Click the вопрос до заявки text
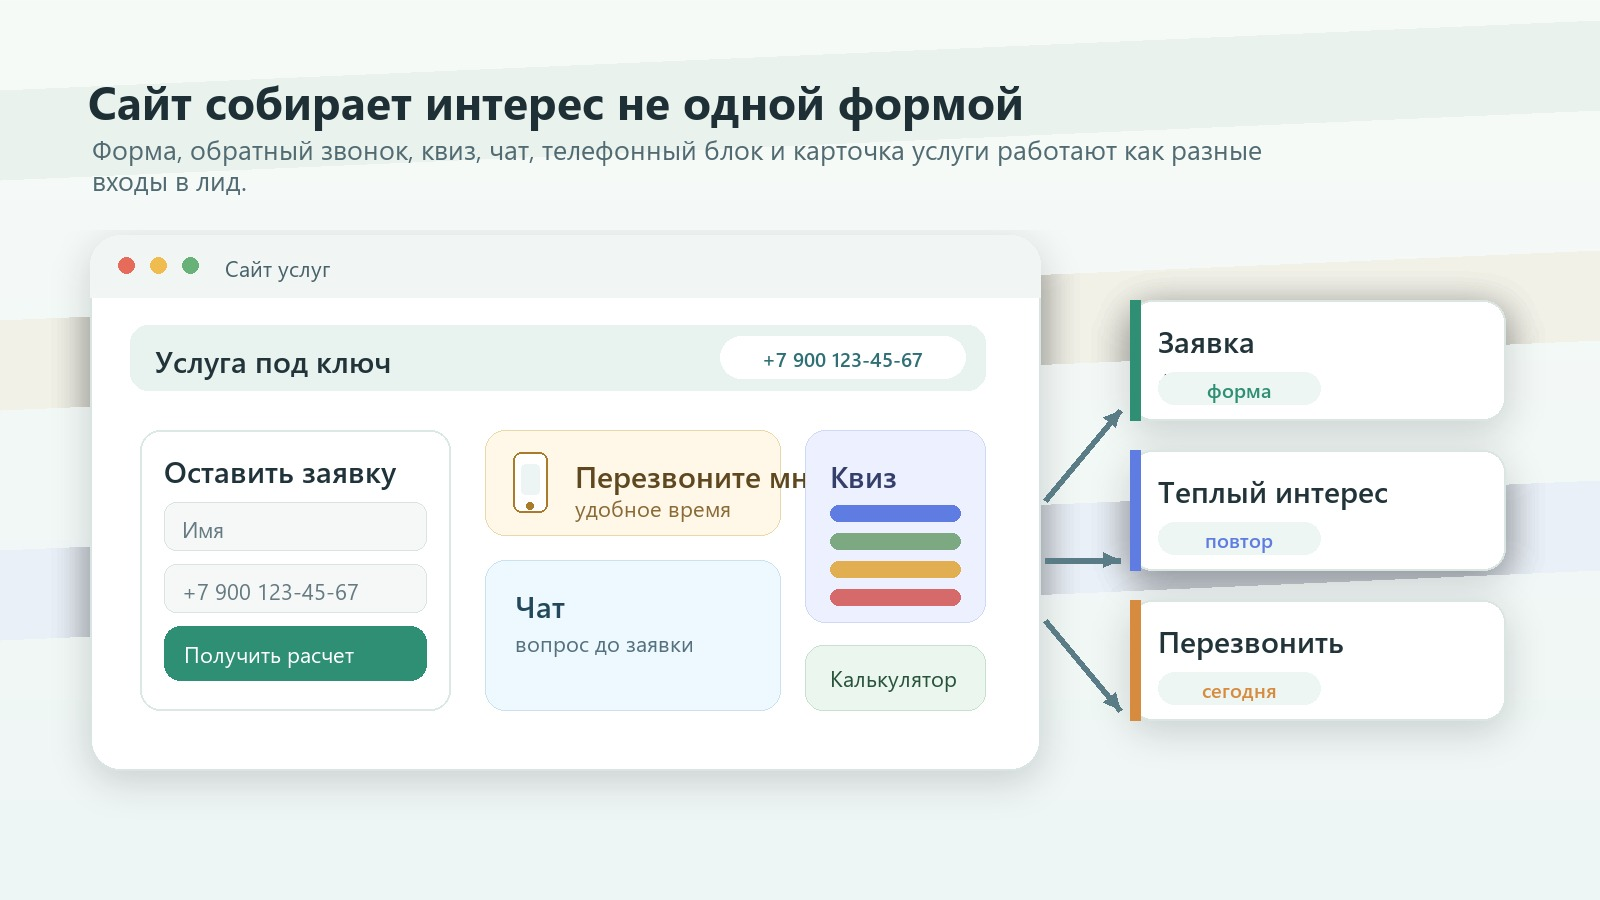 [604, 645]
